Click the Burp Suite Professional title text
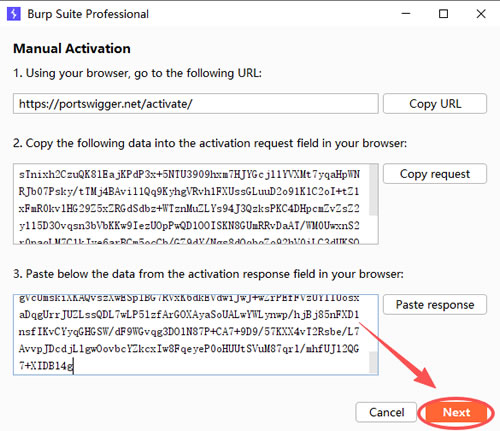This screenshot has height=431, width=500. click(x=88, y=14)
